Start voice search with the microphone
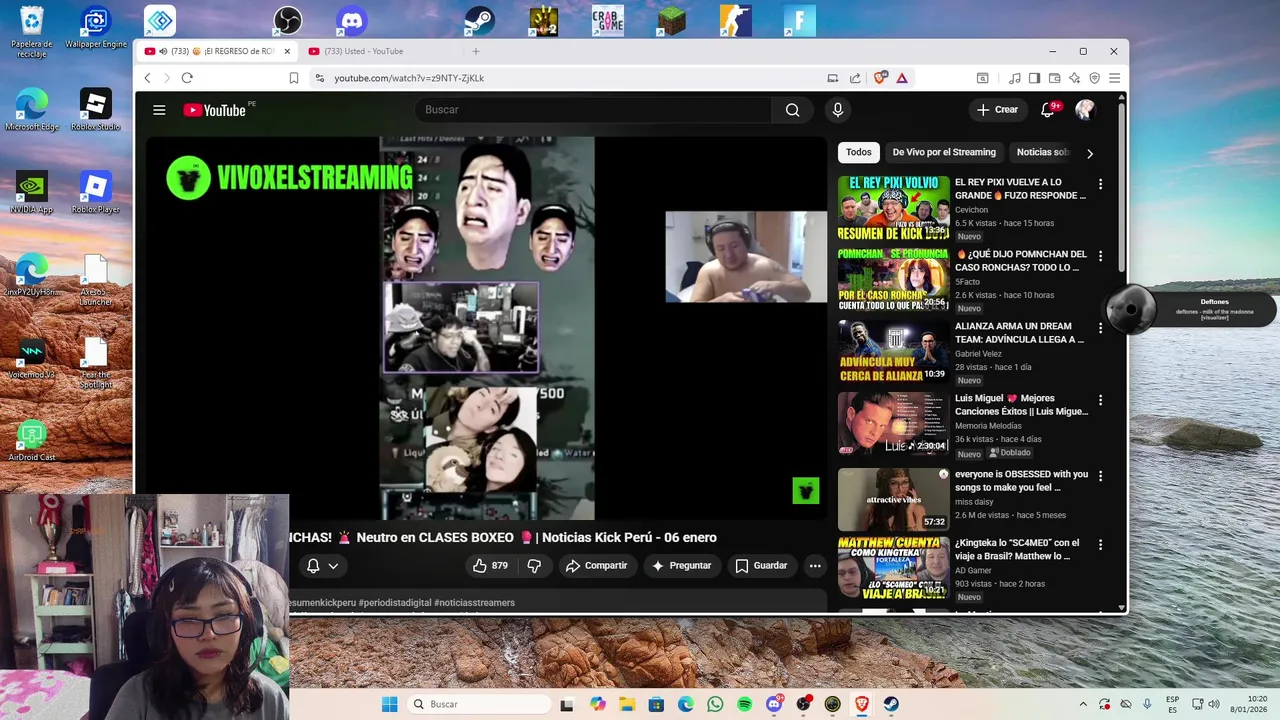The width and height of the screenshot is (1280, 720). click(838, 110)
